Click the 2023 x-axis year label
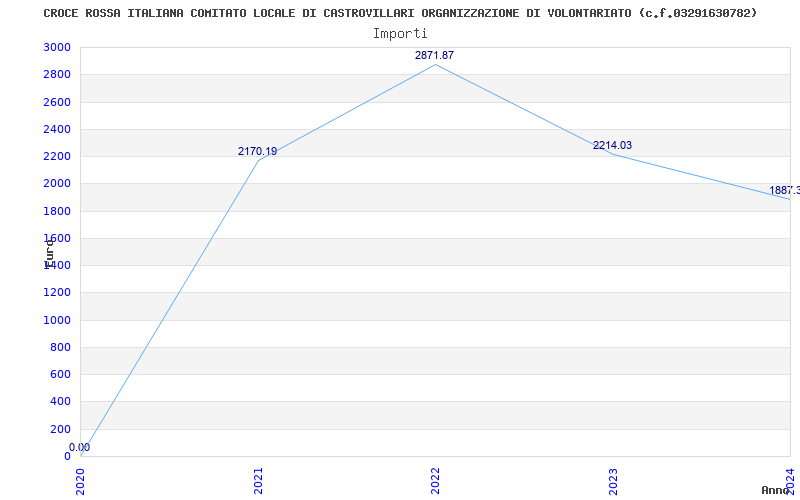 tap(613, 481)
